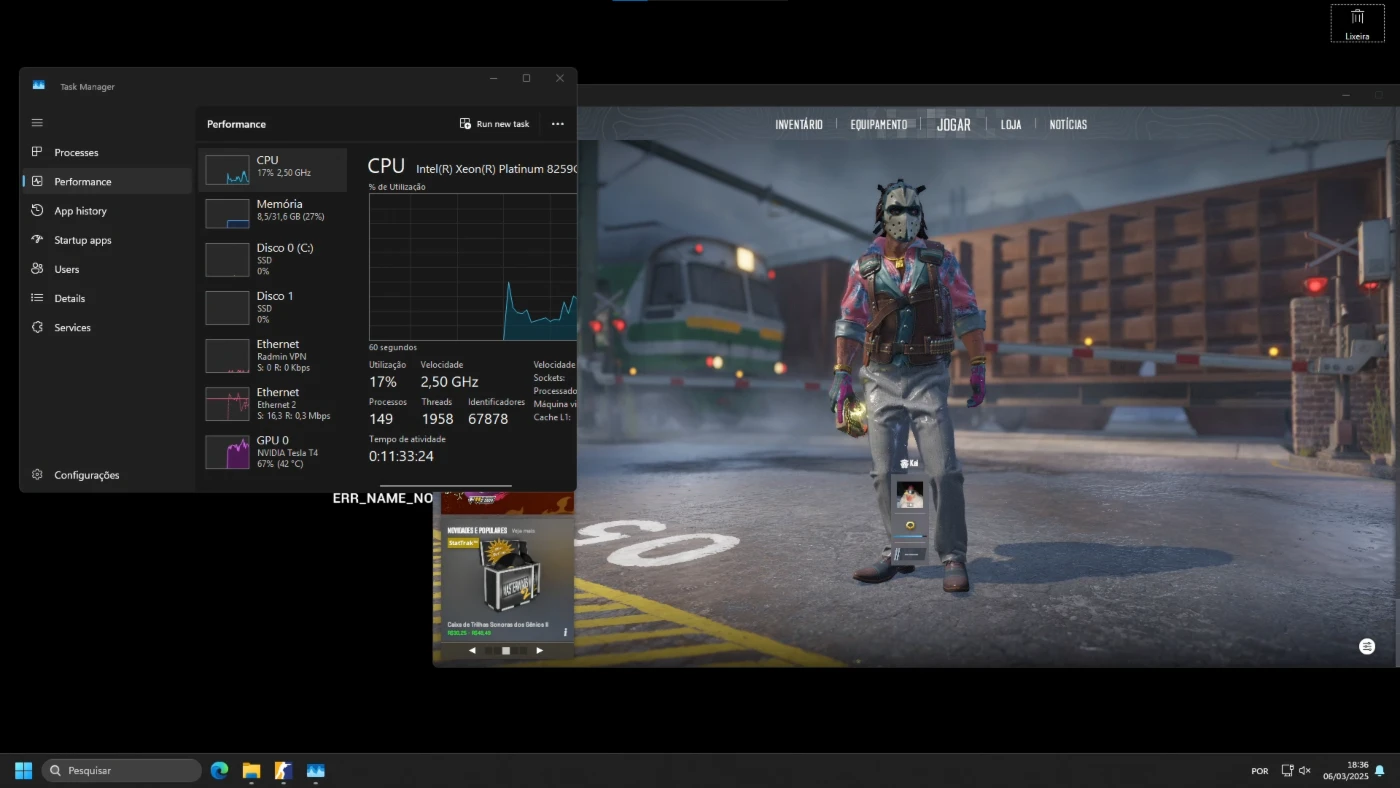The height and width of the screenshot is (788, 1400).
Task: Open the EQUIPAMENTO game menu
Action: [x=879, y=125]
